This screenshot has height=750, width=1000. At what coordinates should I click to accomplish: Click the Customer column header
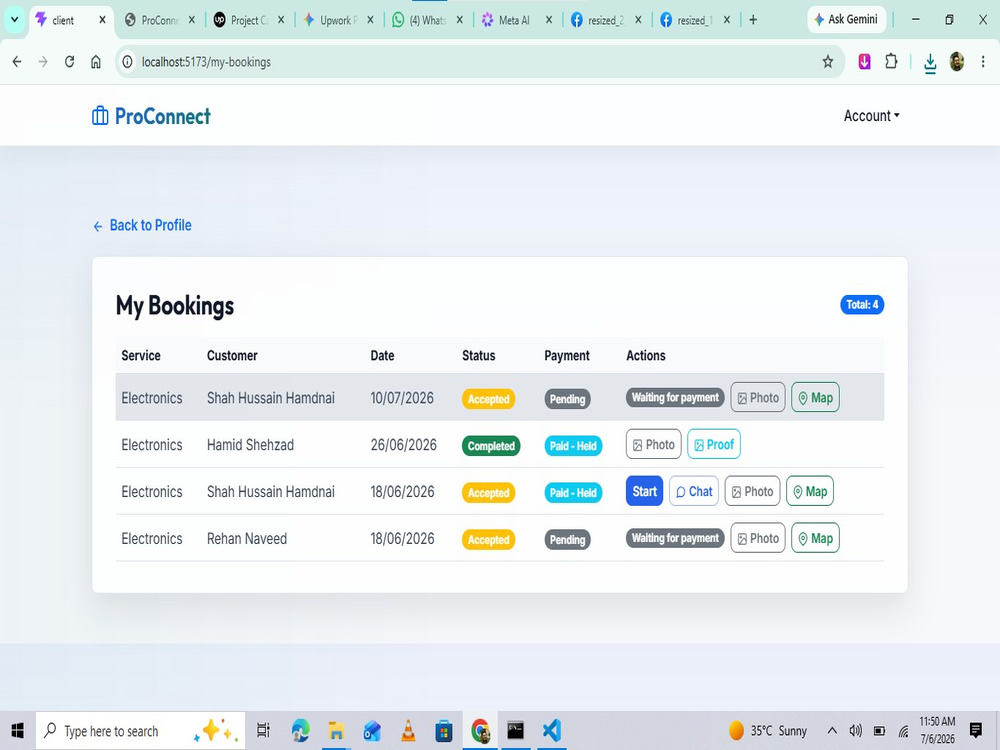(232, 355)
